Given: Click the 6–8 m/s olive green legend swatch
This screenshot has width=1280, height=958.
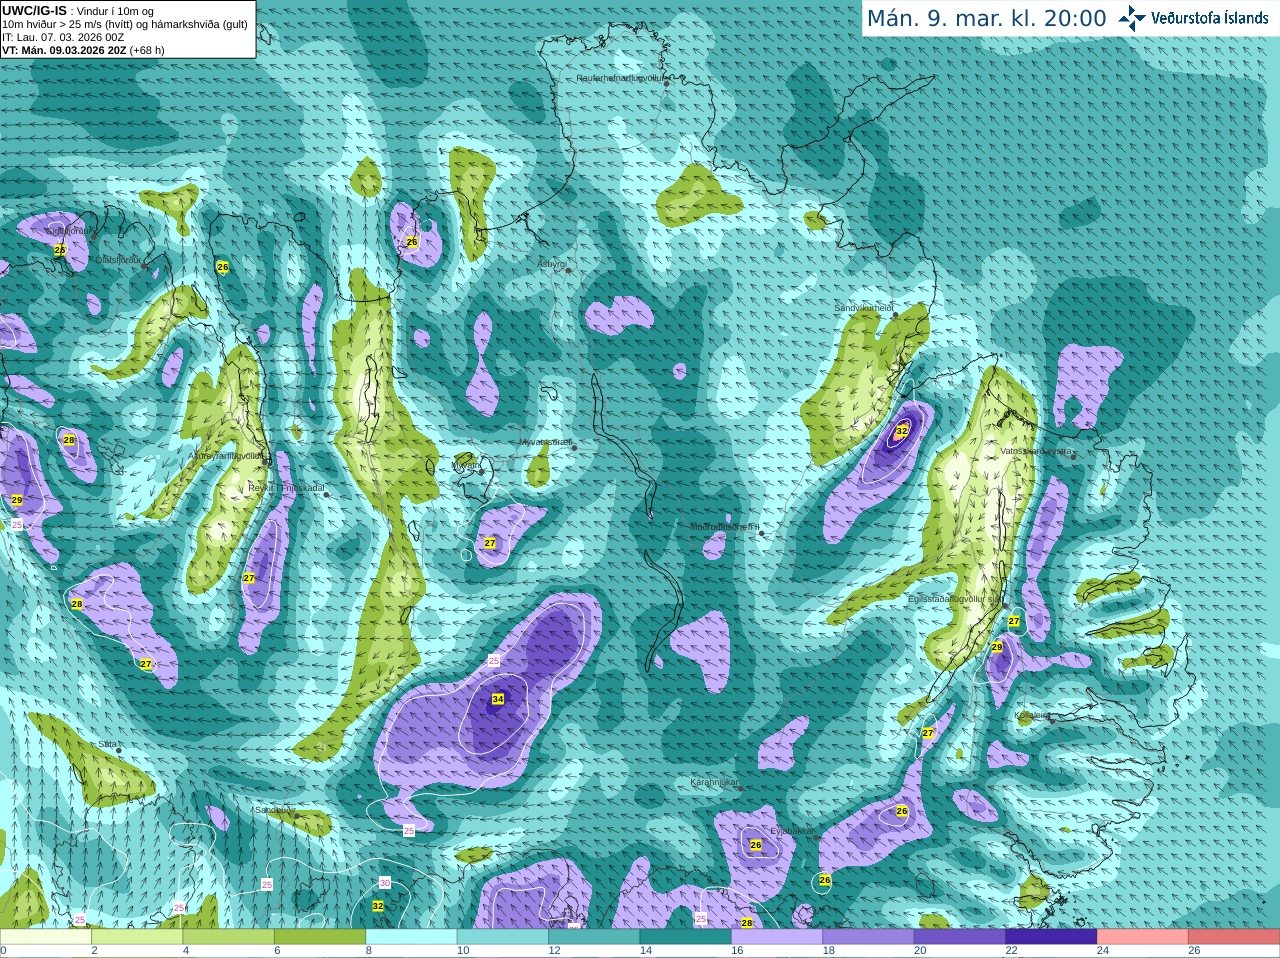Looking at the screenshot, I should click(320, 937).
